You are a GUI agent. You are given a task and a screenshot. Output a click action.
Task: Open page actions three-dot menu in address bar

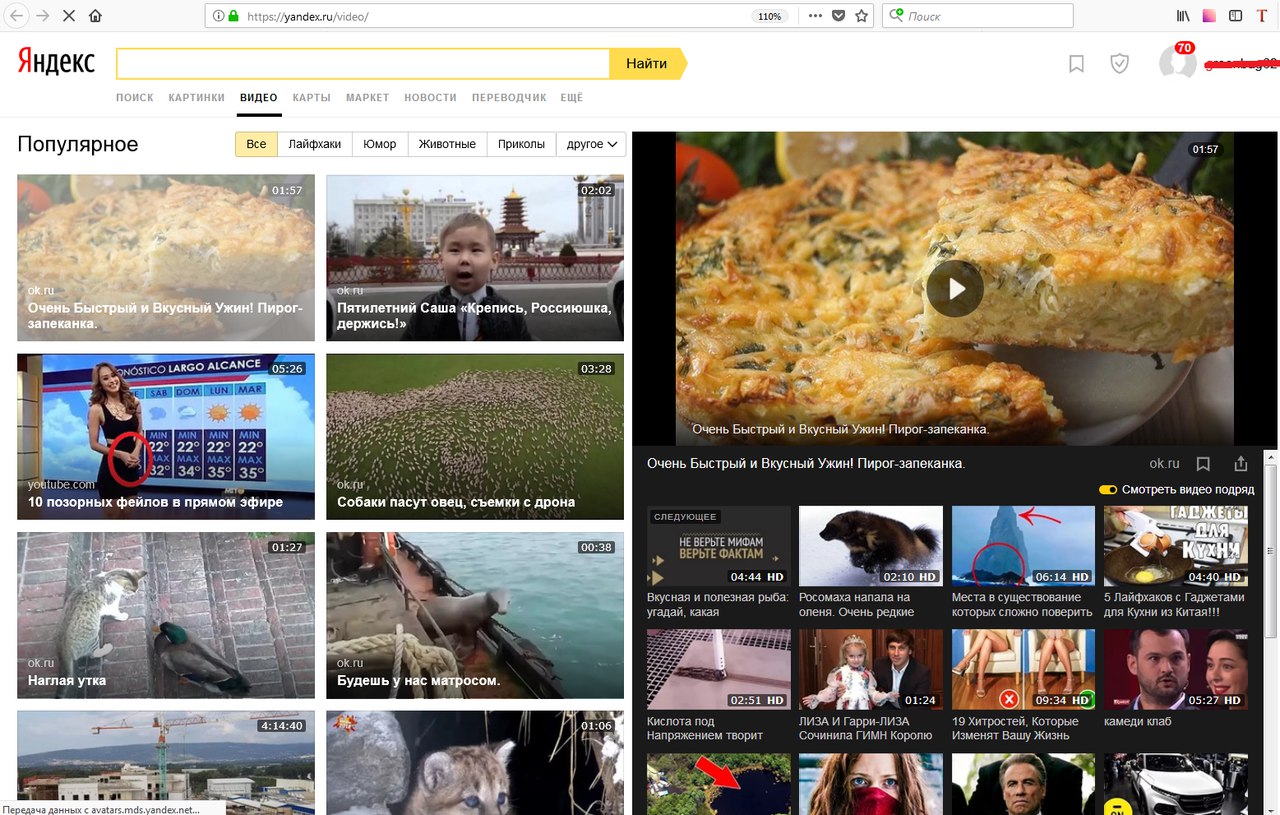pos(815,16)
